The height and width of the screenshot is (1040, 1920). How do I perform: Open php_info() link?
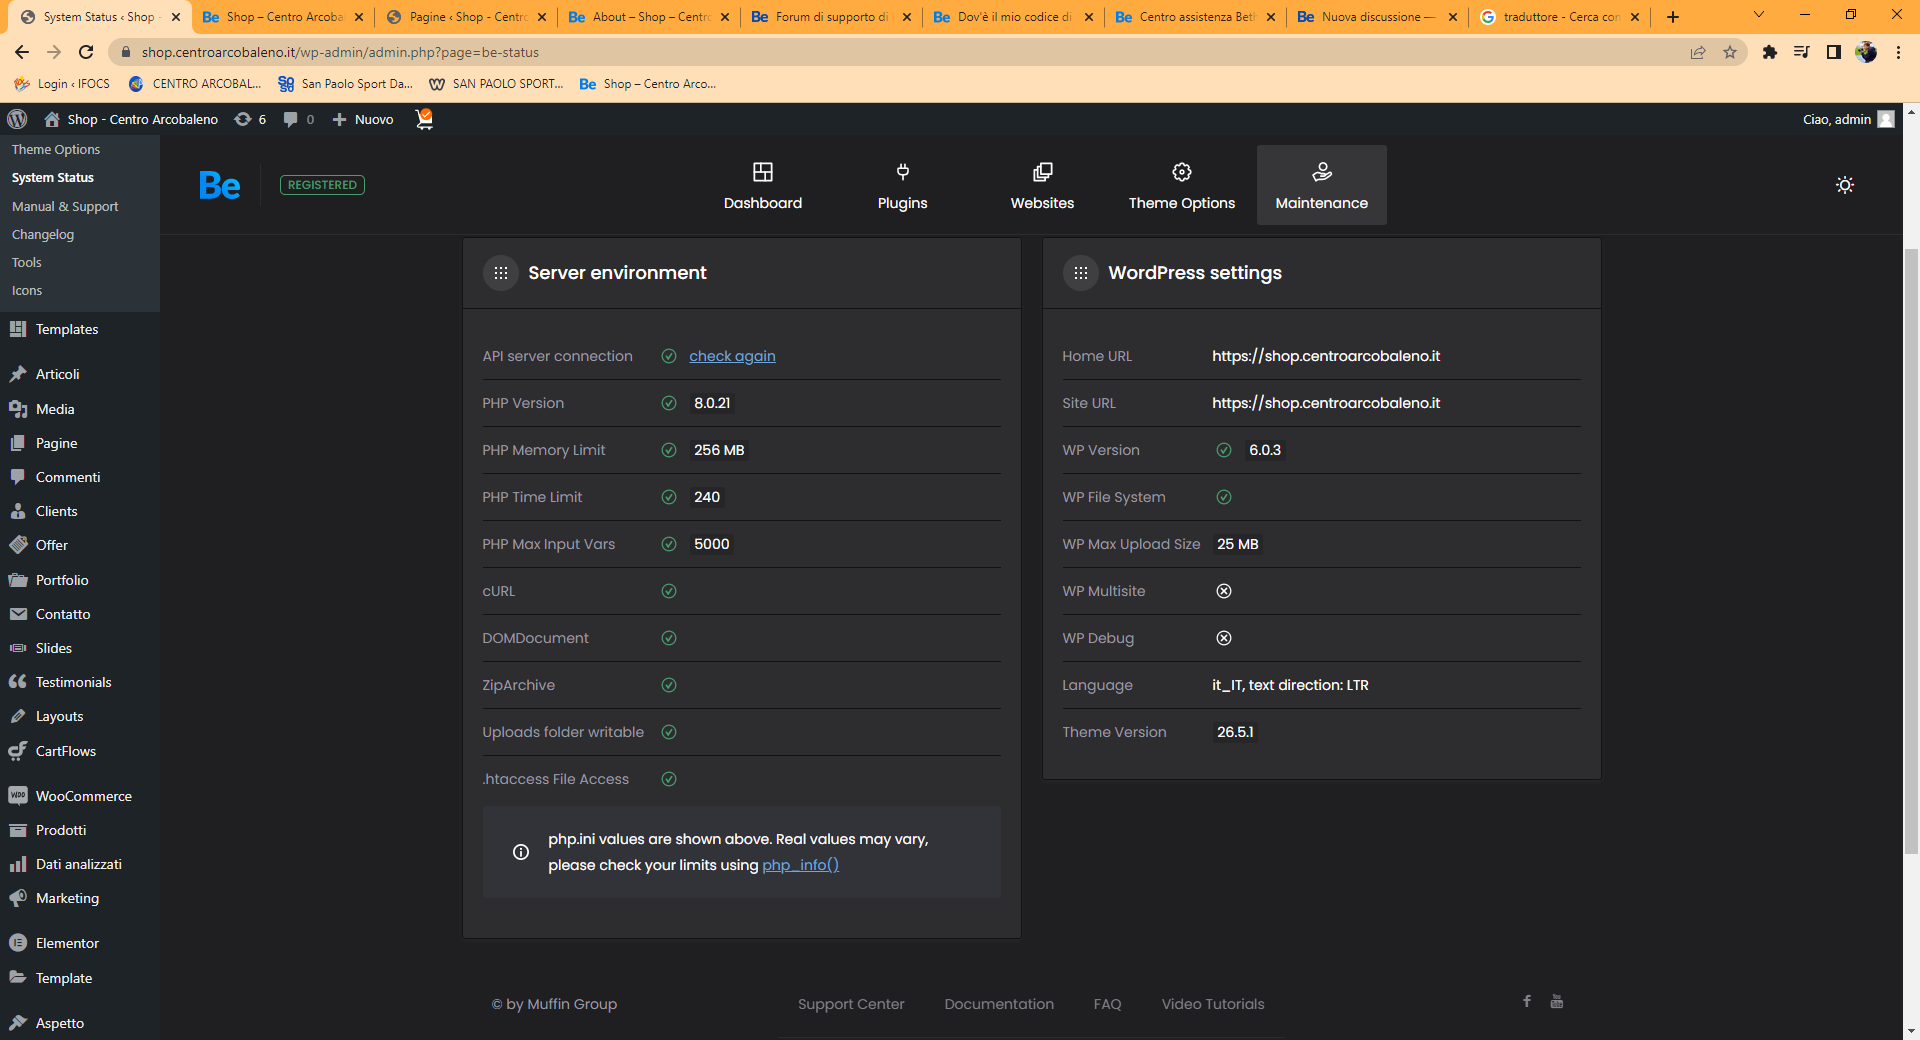tap(800, 865)
